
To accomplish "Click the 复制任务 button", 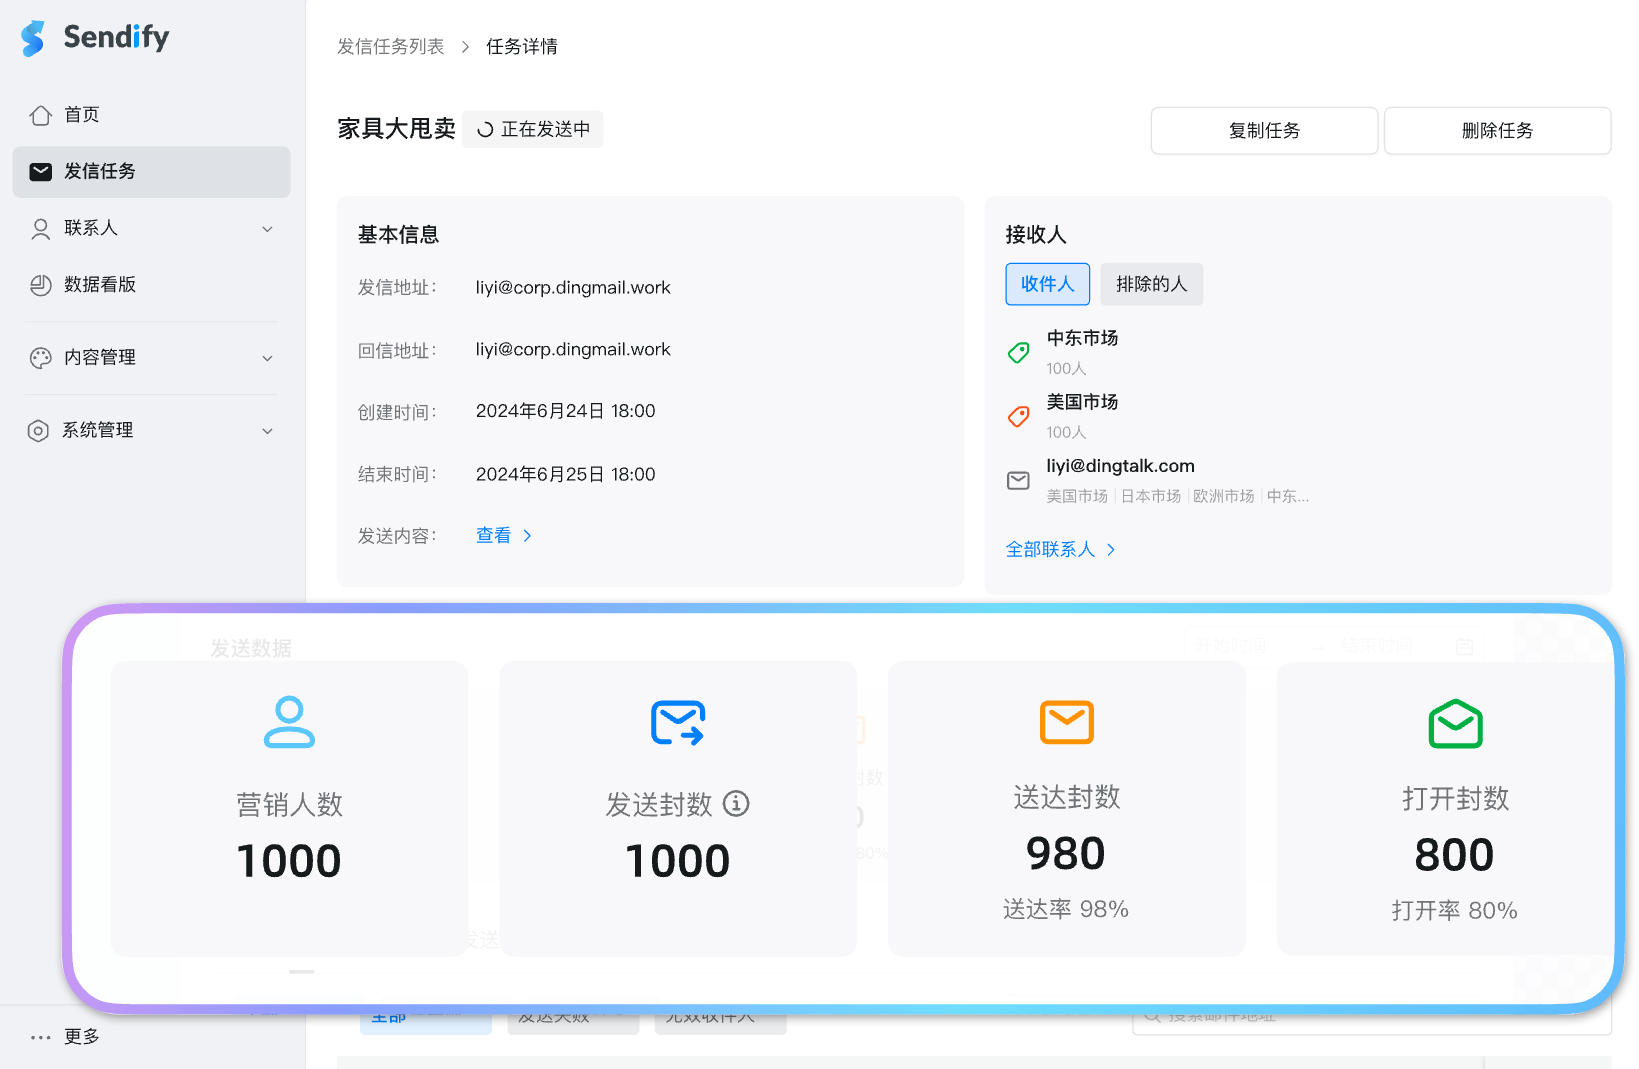I will (x=1263, y=130).
